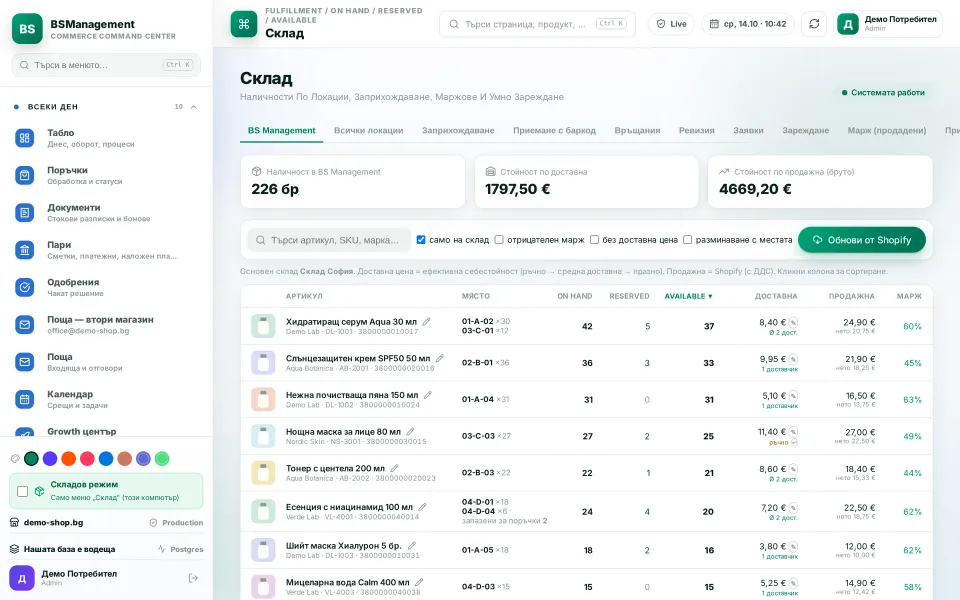Click the Търси в менюто sidebar search box
This screenshot has height=600, width=960.
coord(106,65)
